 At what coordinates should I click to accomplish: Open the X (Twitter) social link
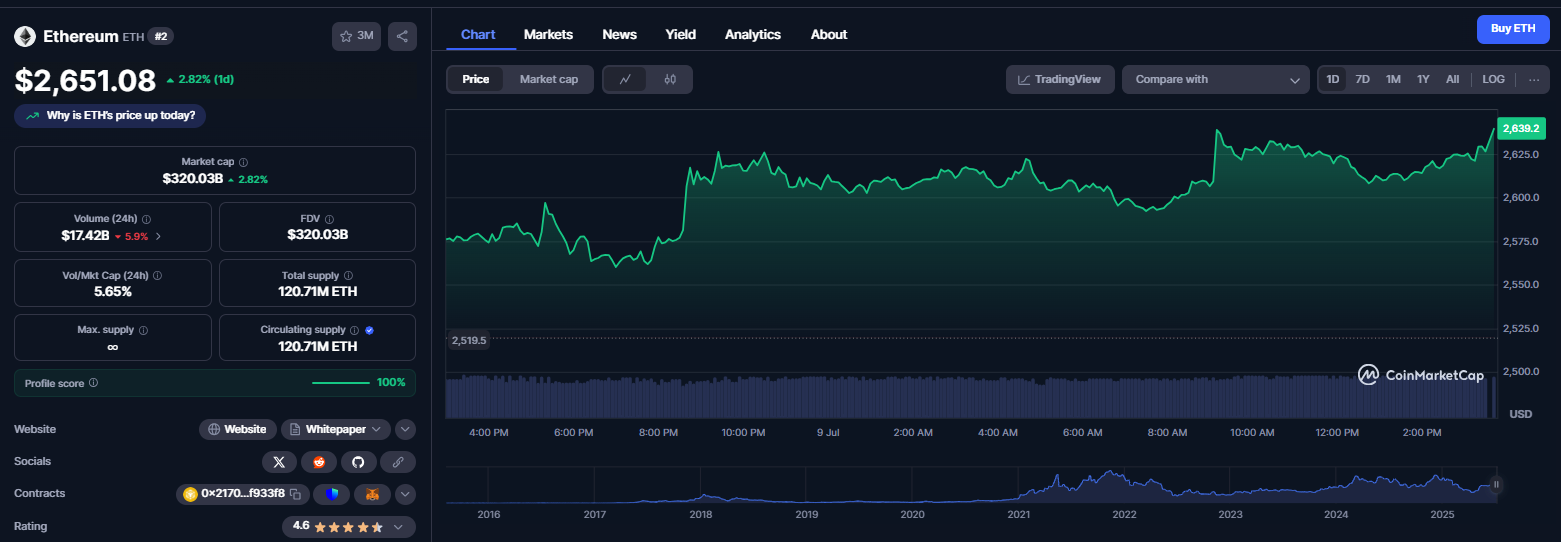click(279, 462)
